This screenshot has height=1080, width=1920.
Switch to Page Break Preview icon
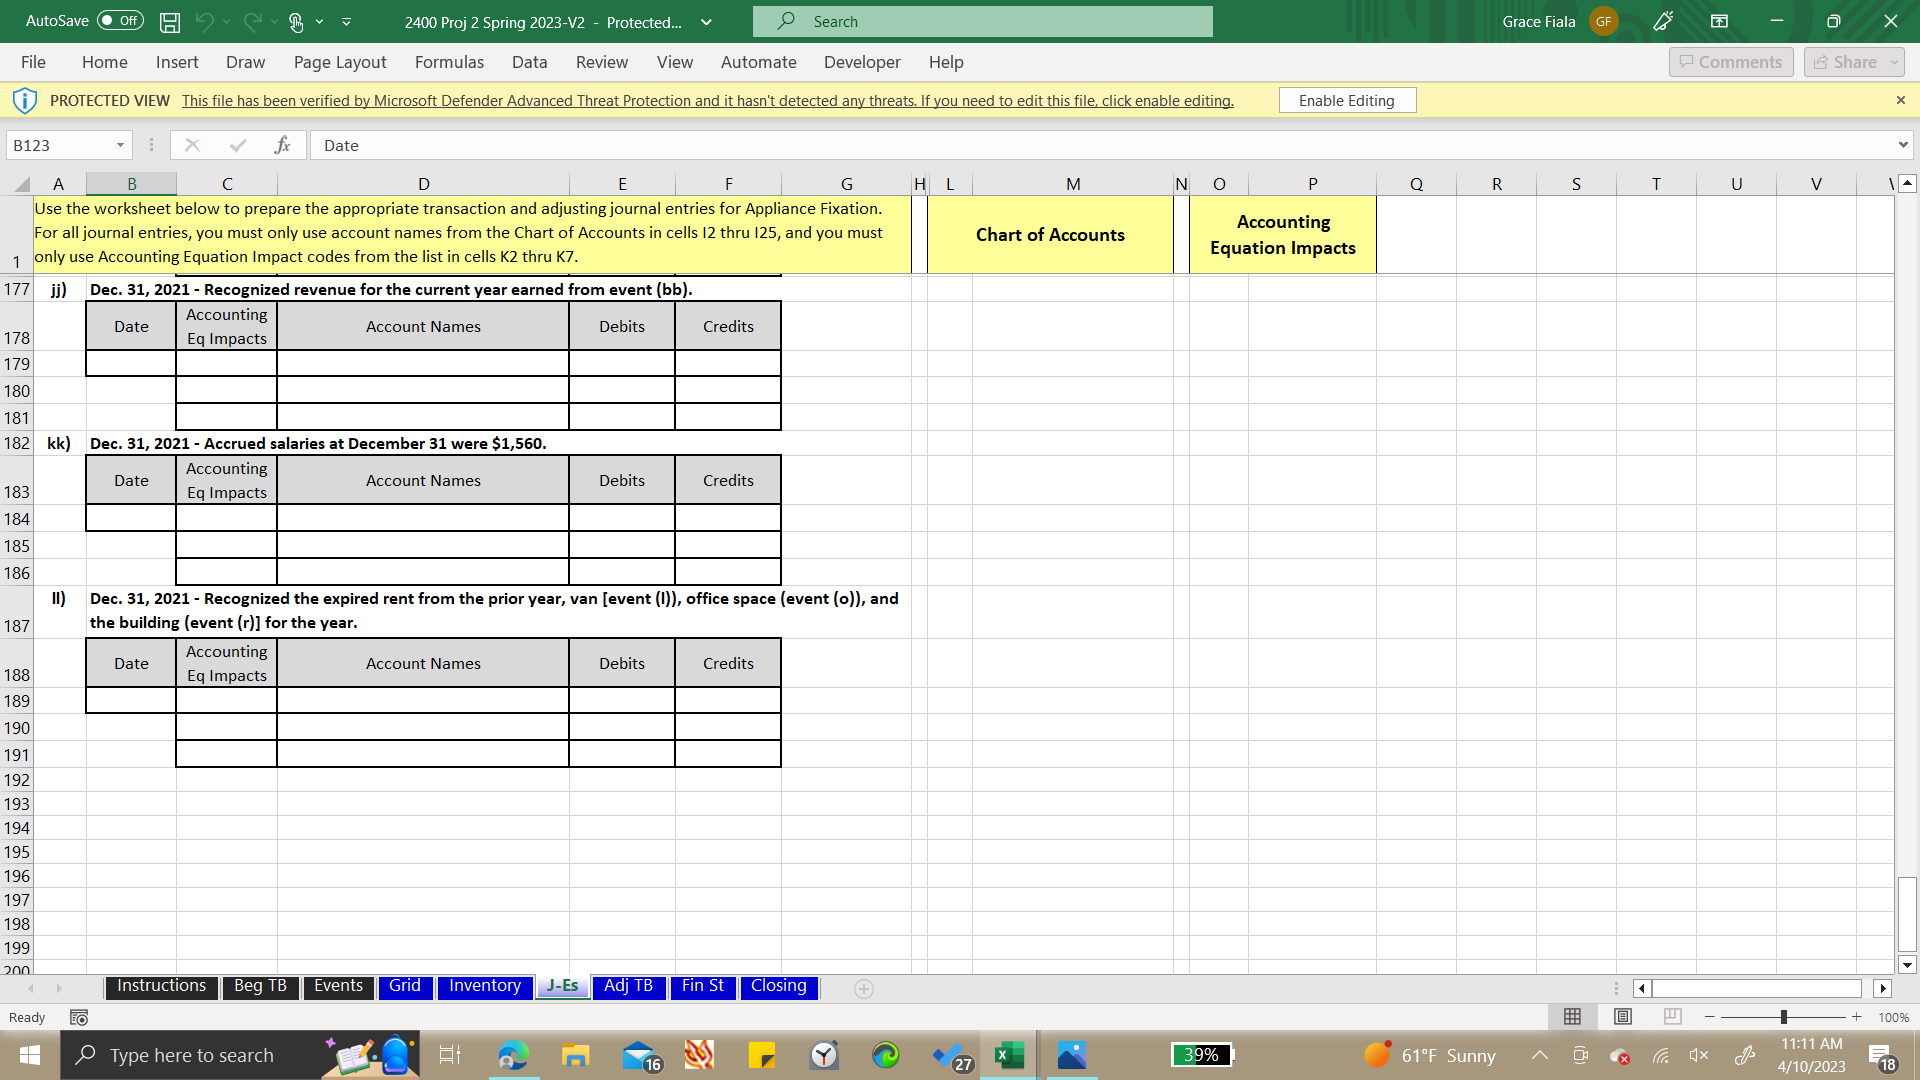1672,1017
